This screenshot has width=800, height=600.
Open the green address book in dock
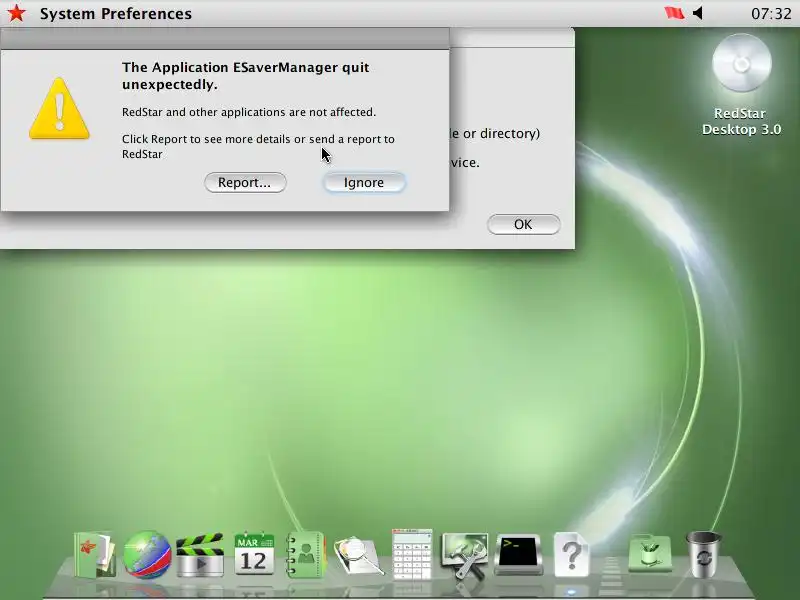click(x=306, y=555)
